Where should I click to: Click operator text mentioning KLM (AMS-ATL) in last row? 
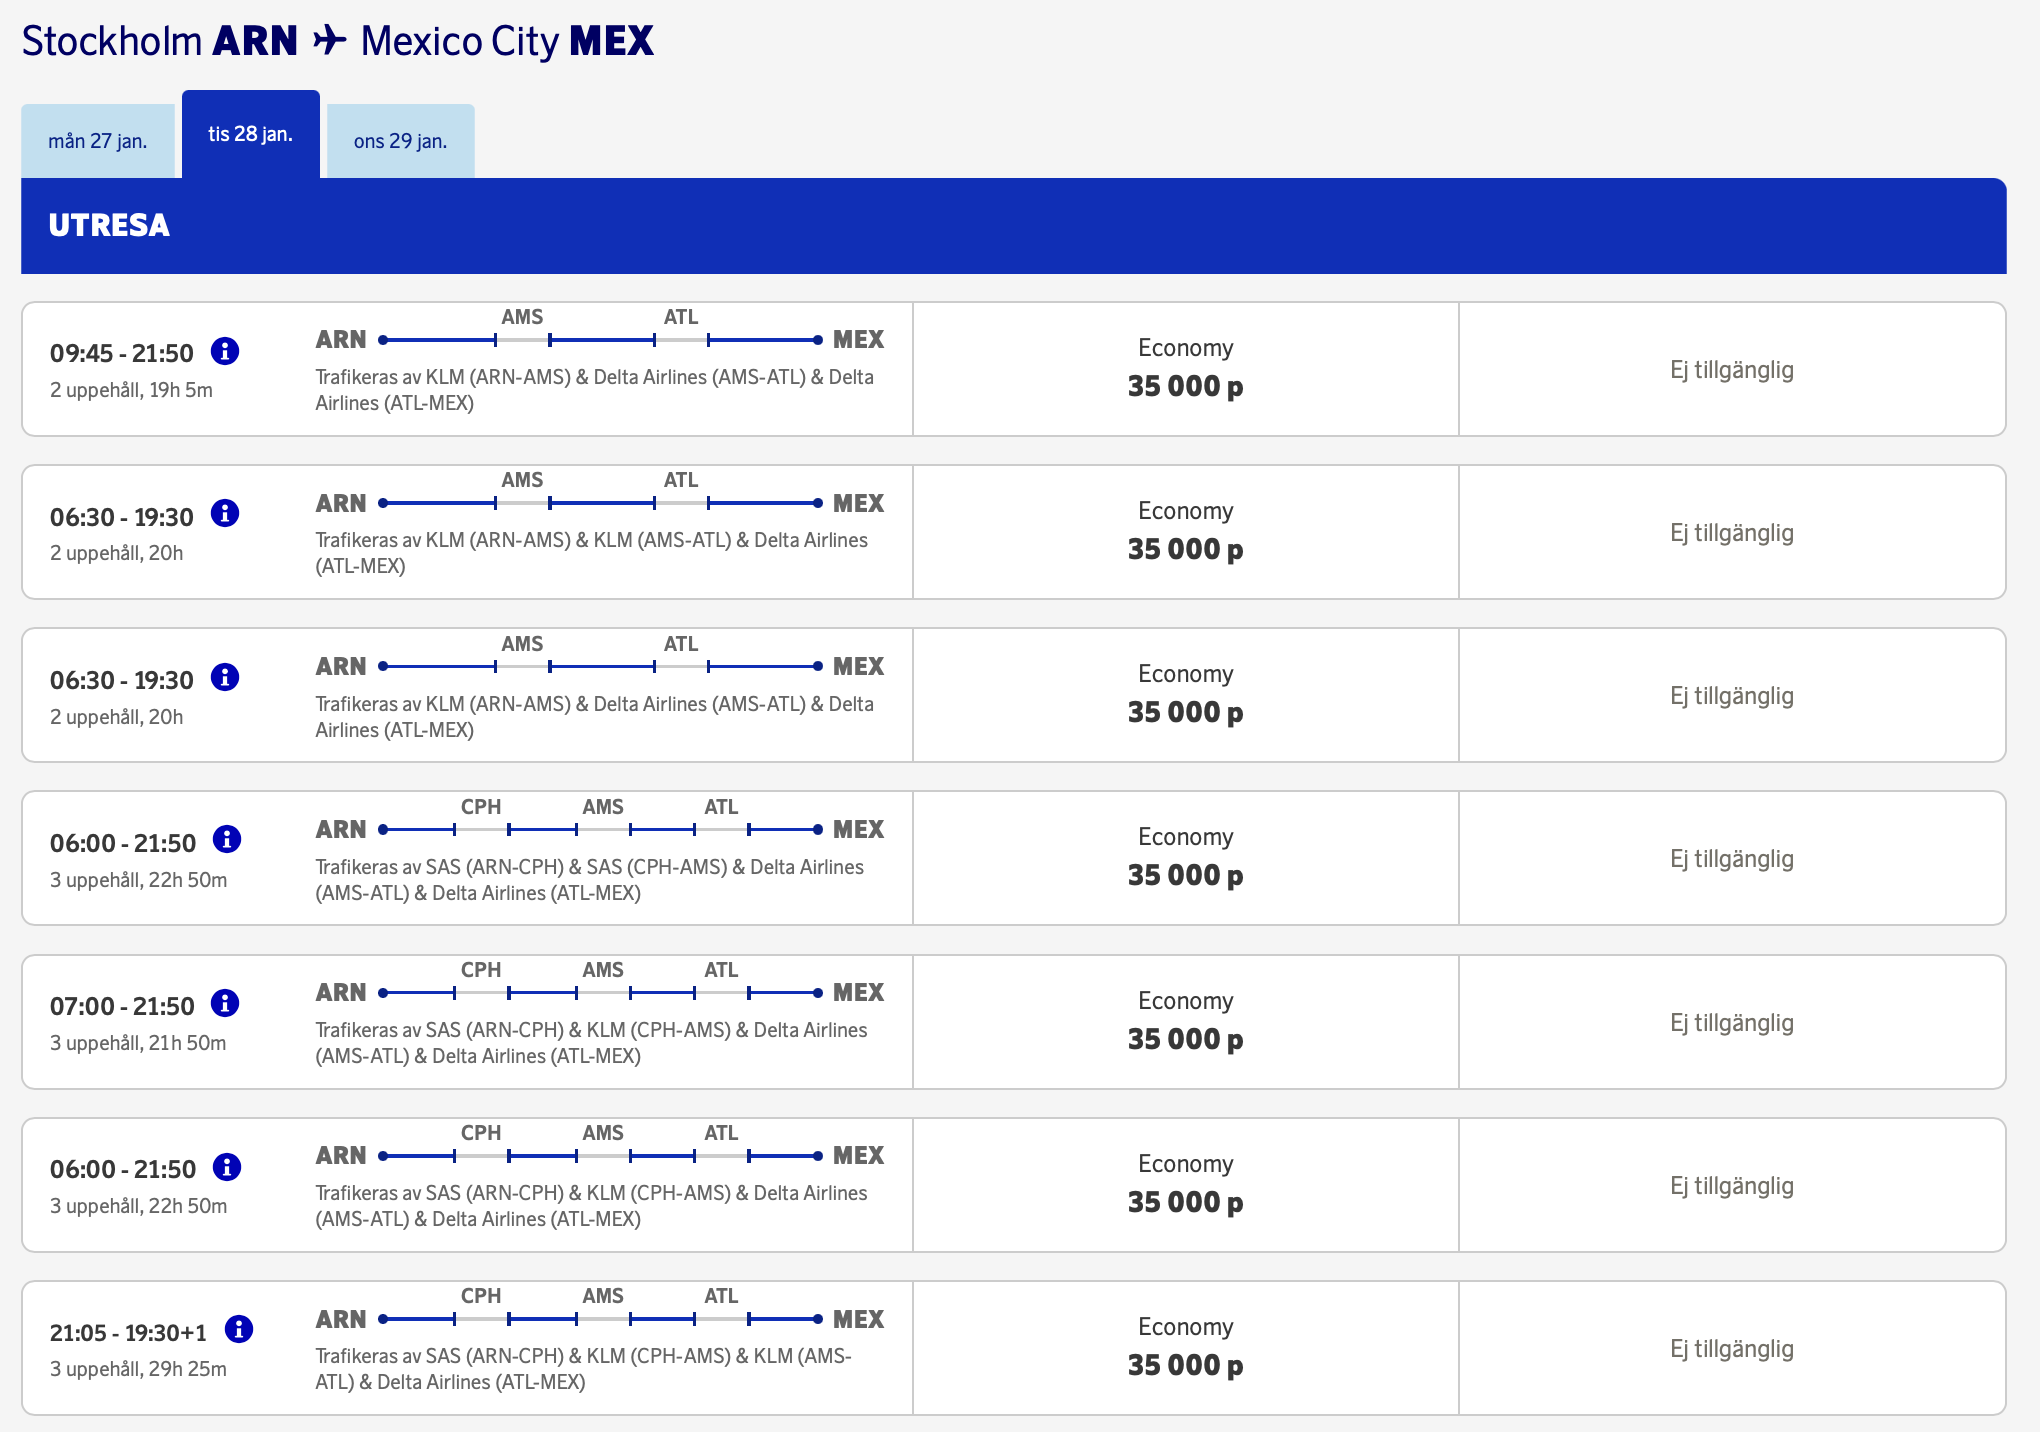583,1369
